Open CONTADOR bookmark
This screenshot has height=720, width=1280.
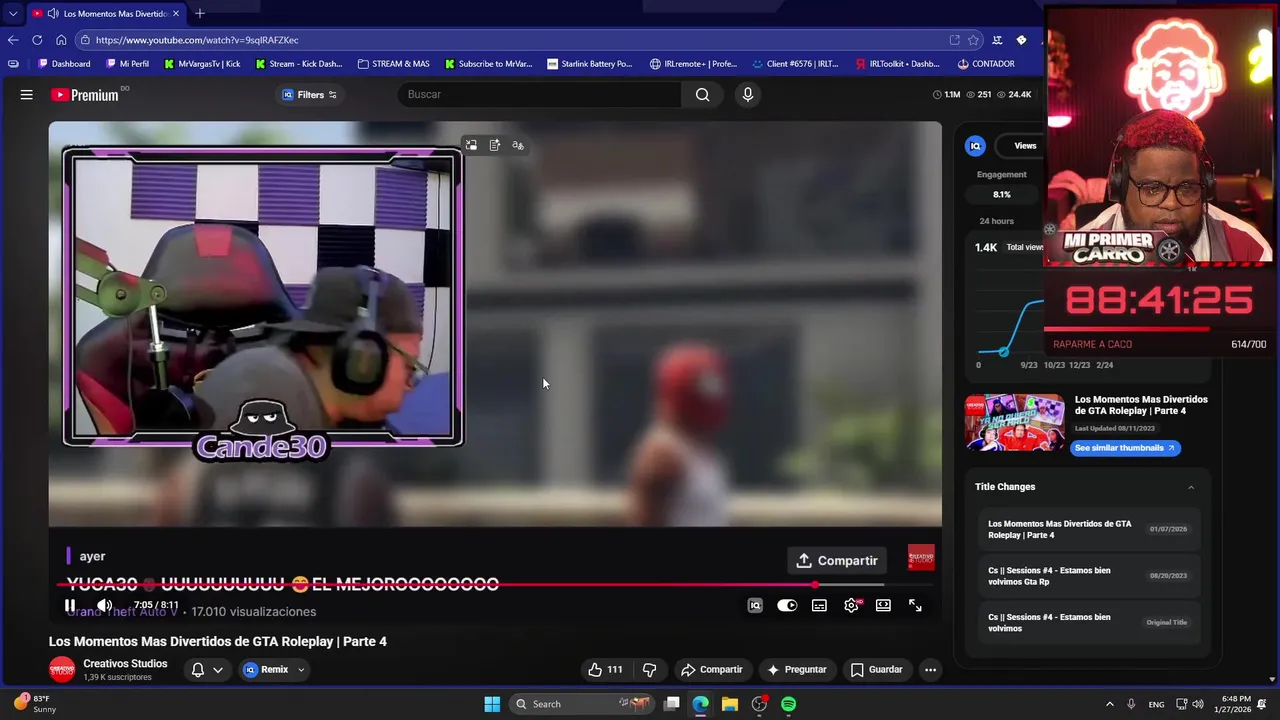pyautogui.click(x=986, y=64)
